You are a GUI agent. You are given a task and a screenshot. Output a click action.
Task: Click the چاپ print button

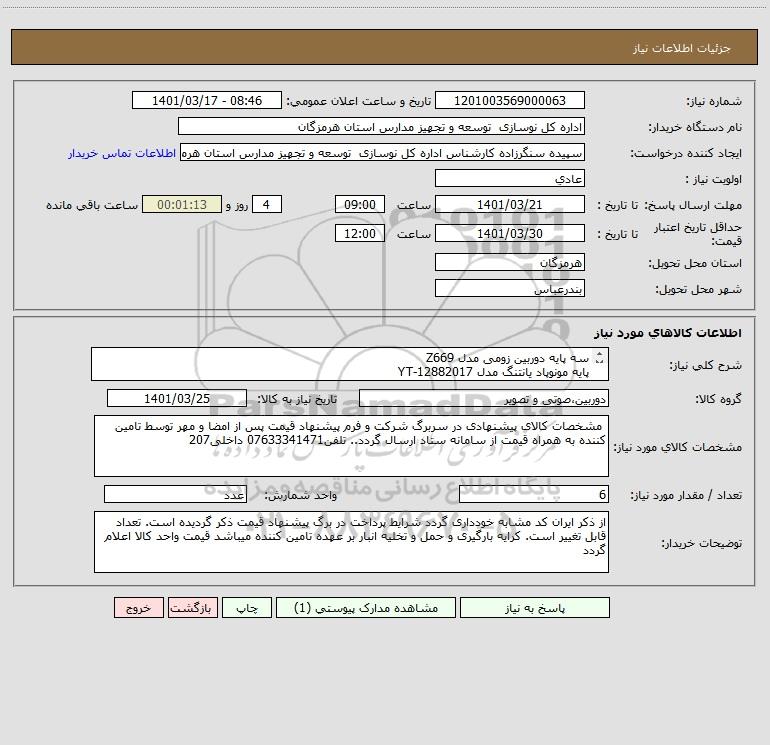pyautogui.click(x=247, y=607)
